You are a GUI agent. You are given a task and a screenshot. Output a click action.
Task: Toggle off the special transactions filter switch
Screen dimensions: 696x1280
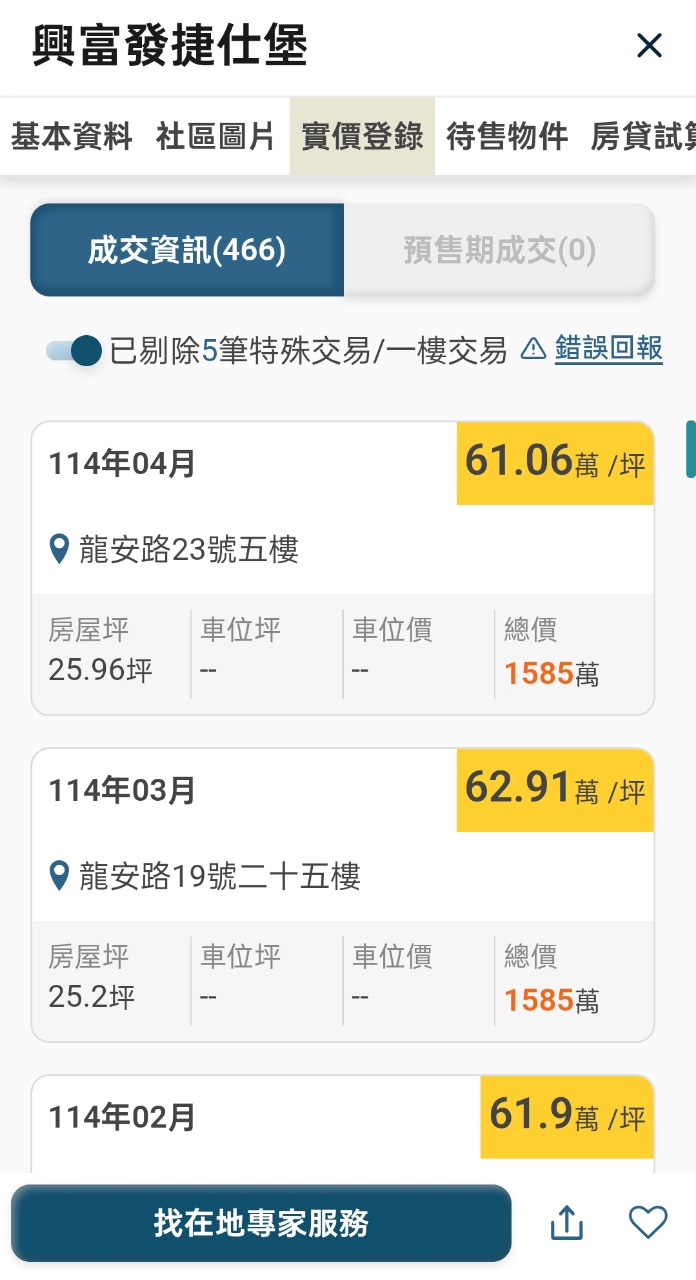click(x=75, y=351)
